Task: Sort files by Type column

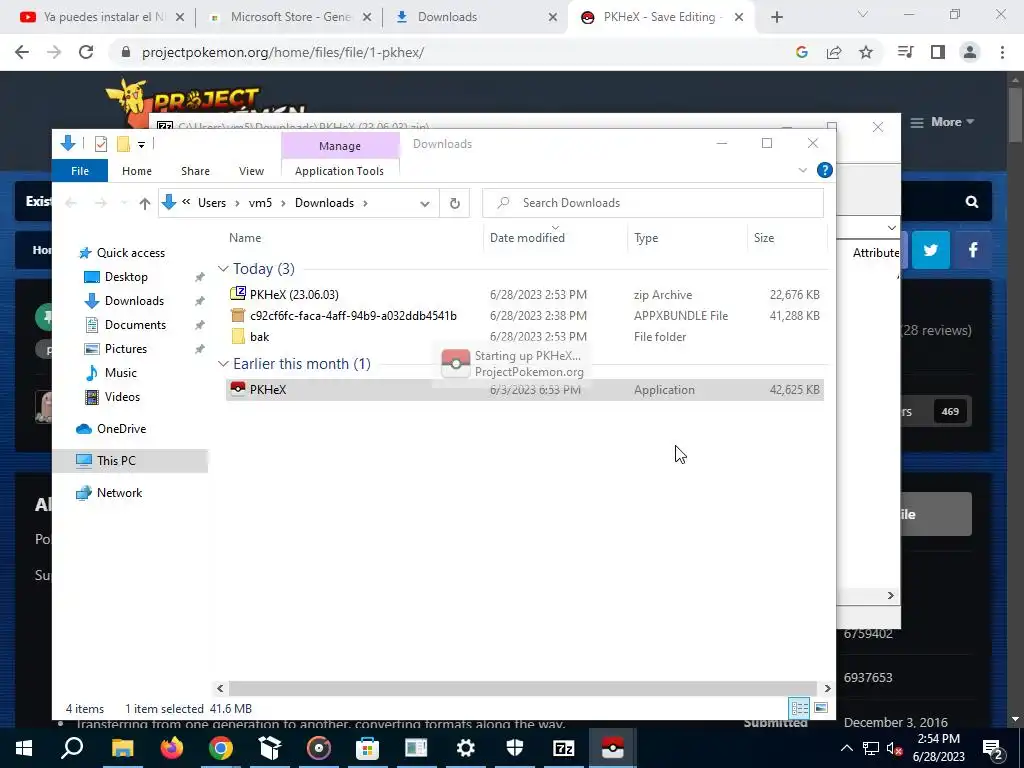Action: coord(646,238)
